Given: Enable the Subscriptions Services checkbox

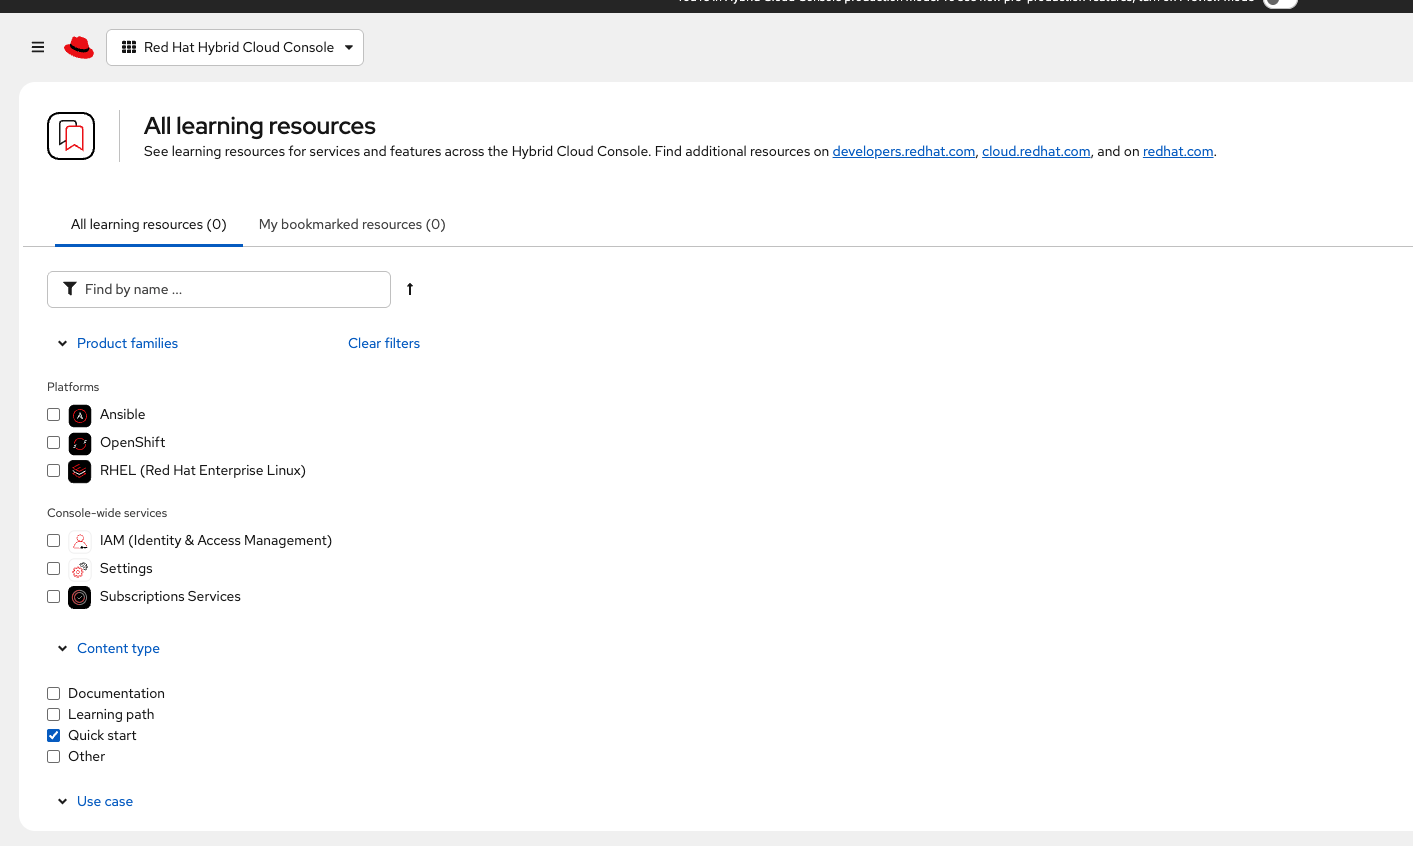Looking at the screenshot, I should [x=54, y=597].
